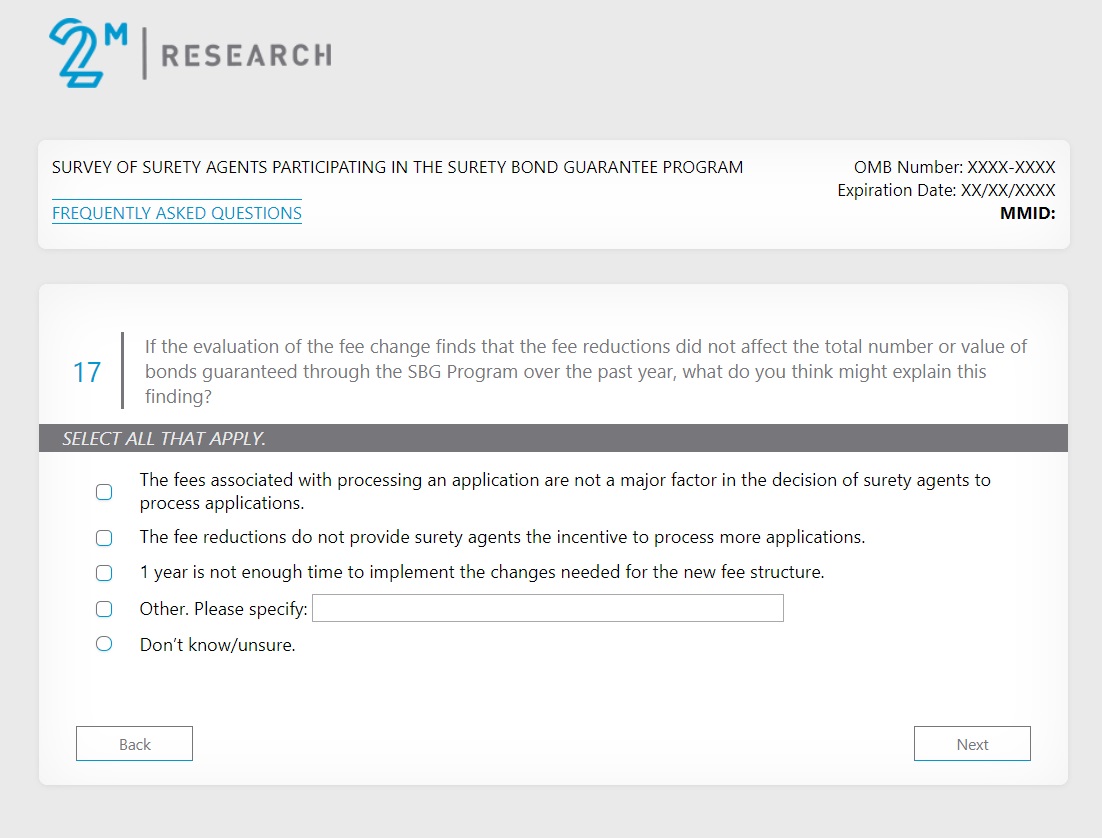Click the '1 year is not enough time' label
This screenshot has width=1102, height=838.
(481, 573)
